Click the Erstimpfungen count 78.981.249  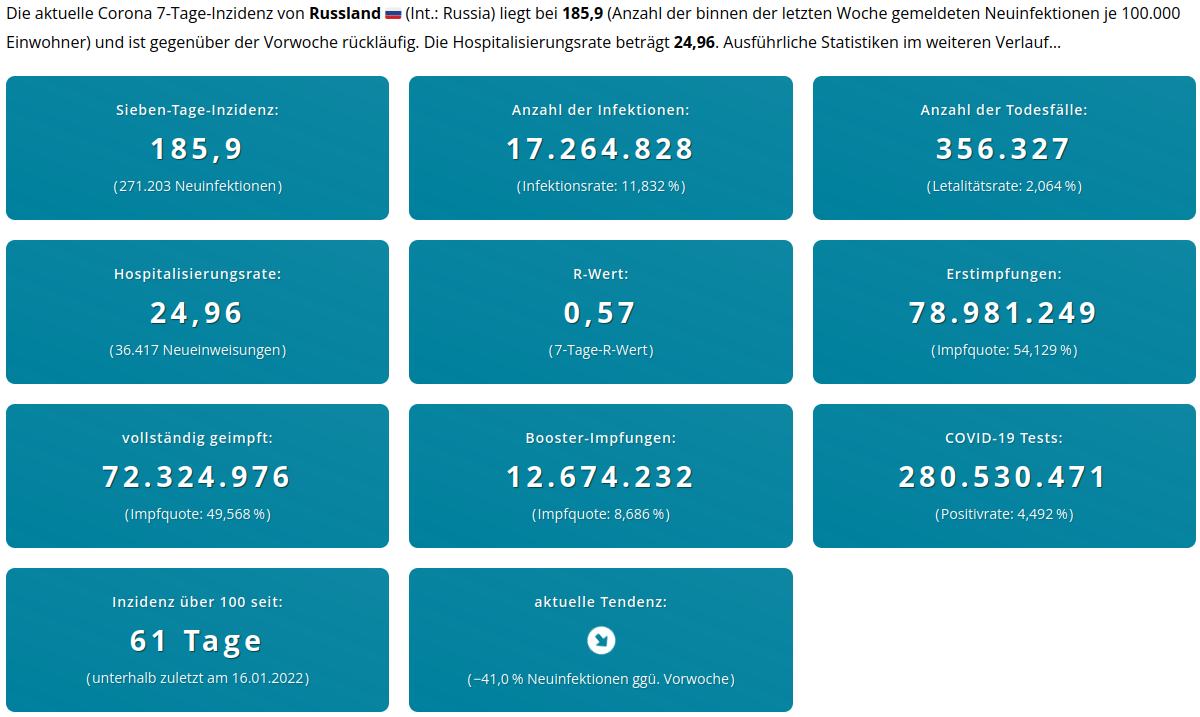click(x=1004, y=313)
